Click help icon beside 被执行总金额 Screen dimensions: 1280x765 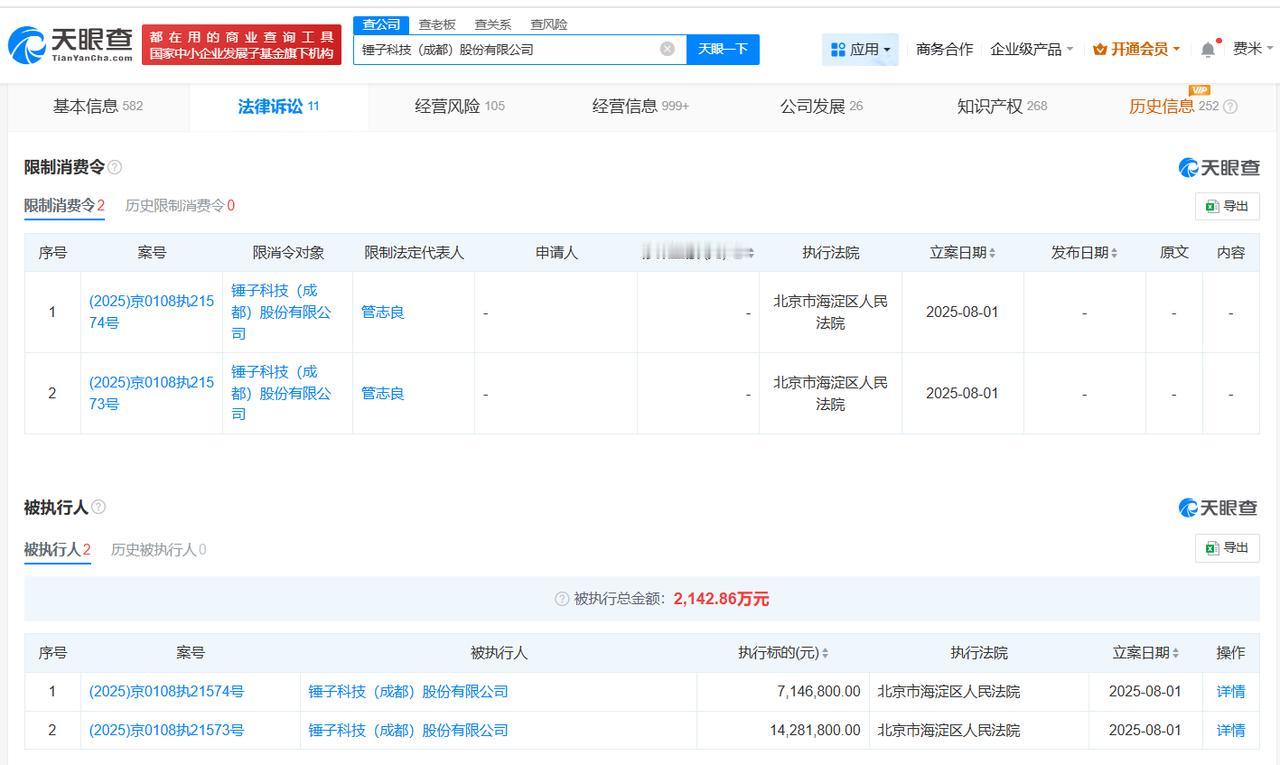562,599
